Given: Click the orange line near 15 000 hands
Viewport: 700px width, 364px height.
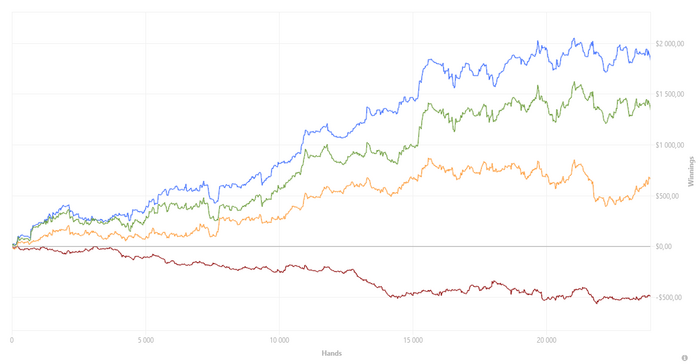Looking at the screenshot, I should point(413,178).
